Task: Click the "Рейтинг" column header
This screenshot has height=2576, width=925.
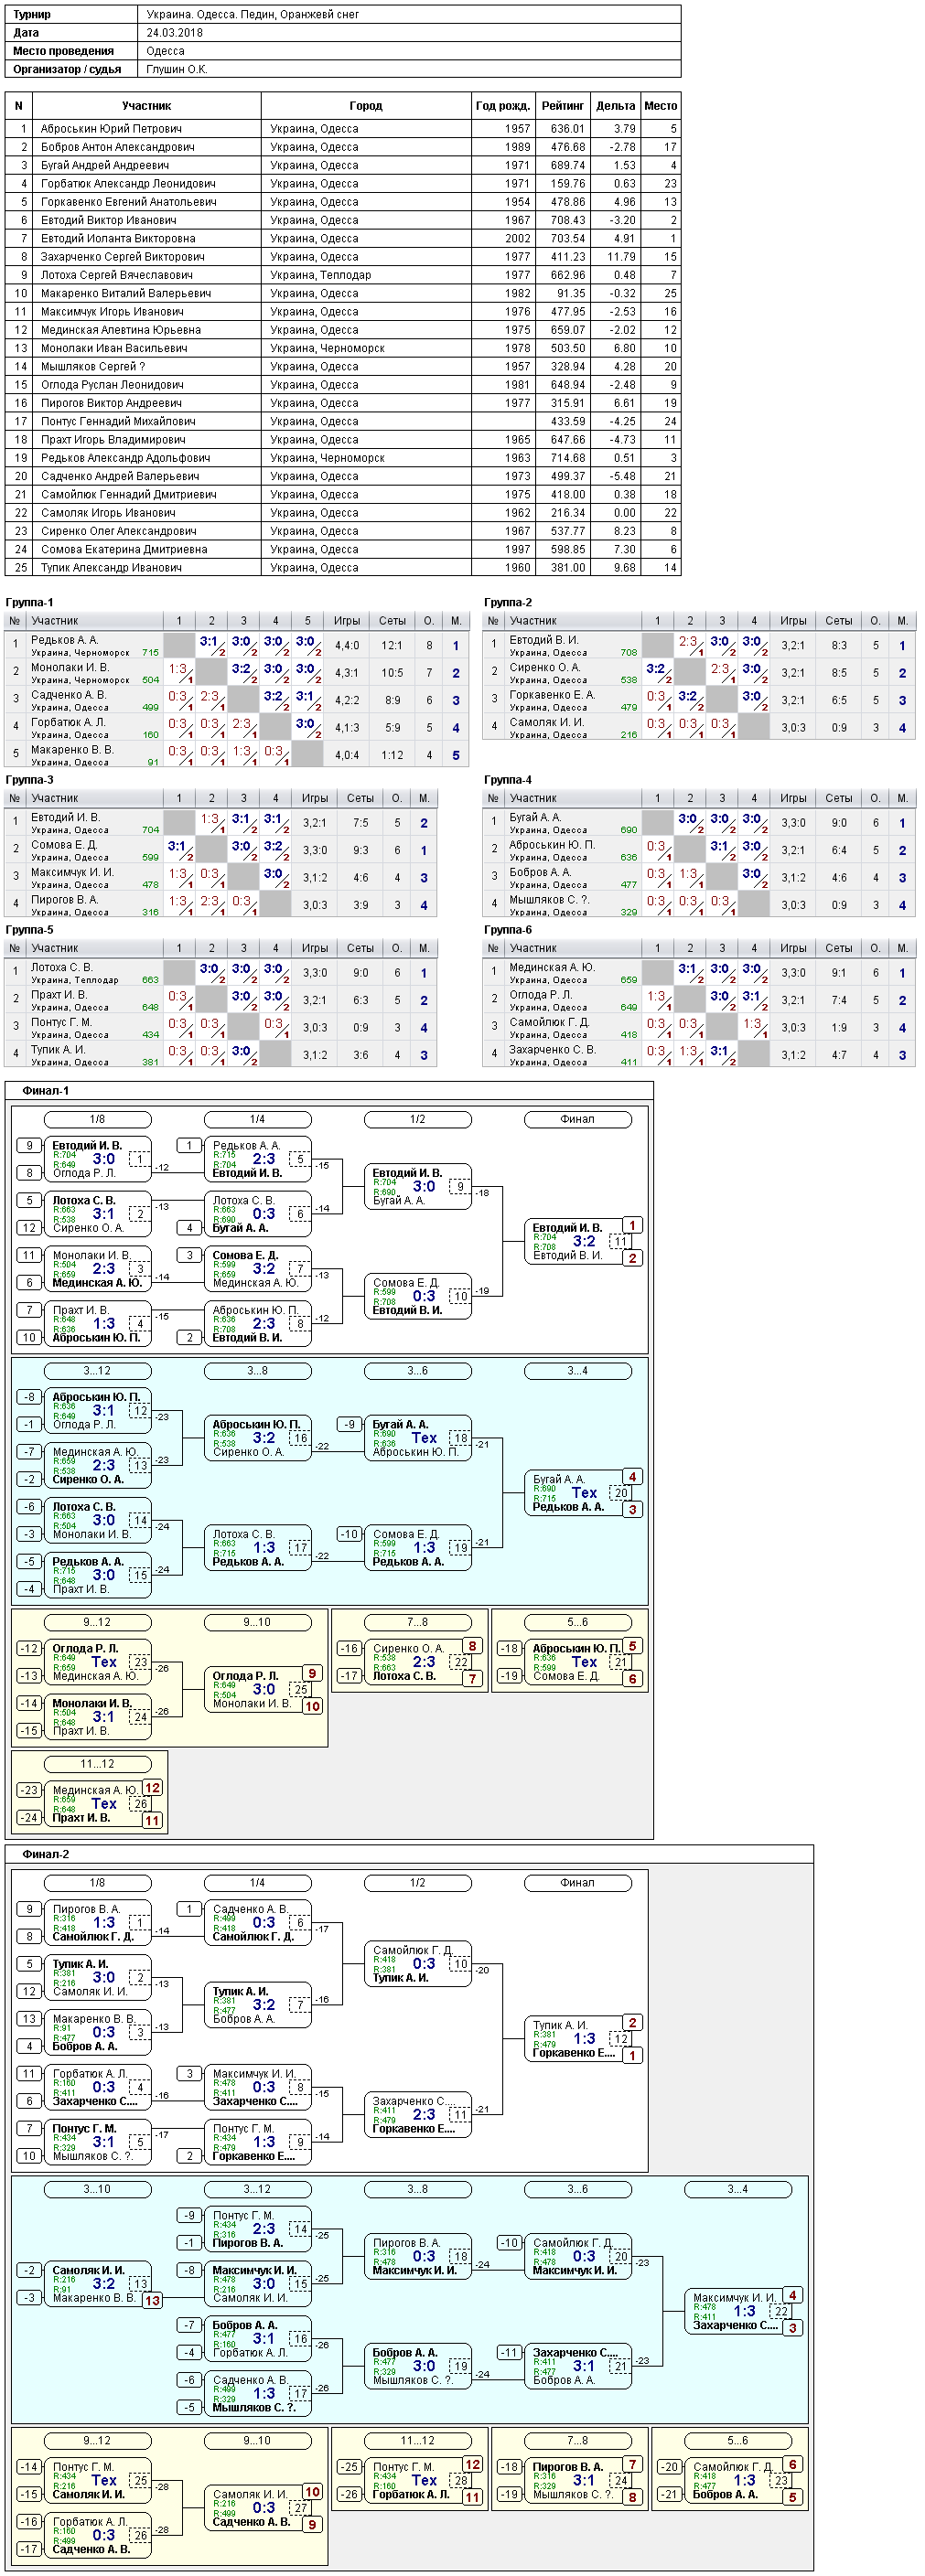Action: 563,105
